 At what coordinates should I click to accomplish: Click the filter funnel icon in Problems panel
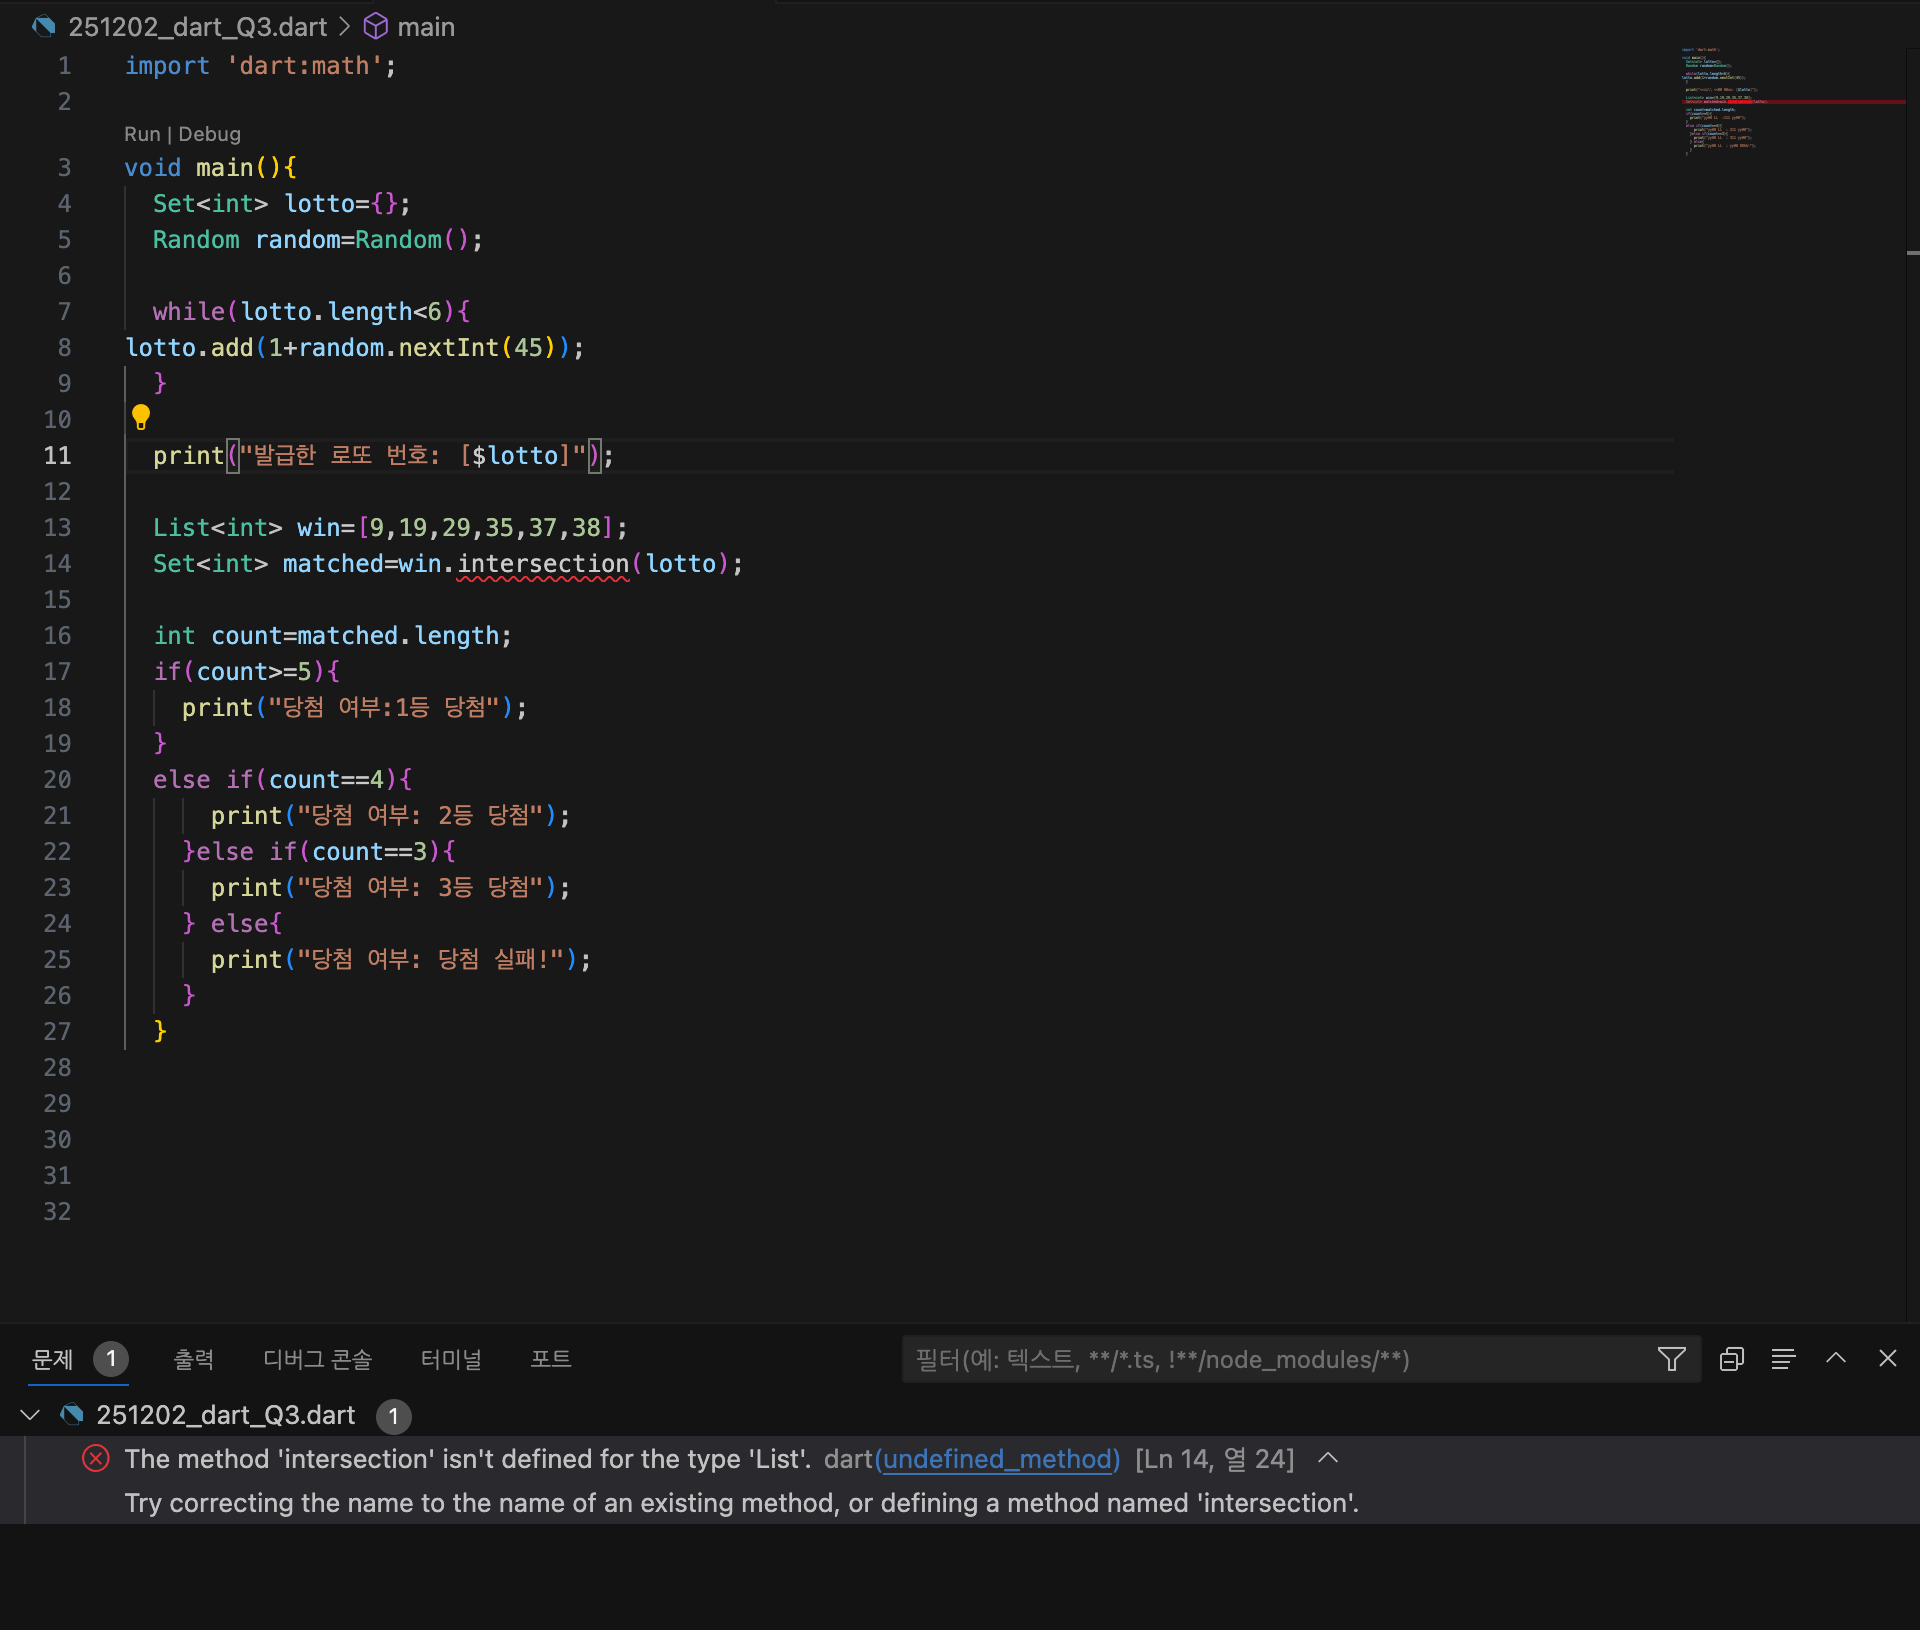[x=1671, y=1359]
